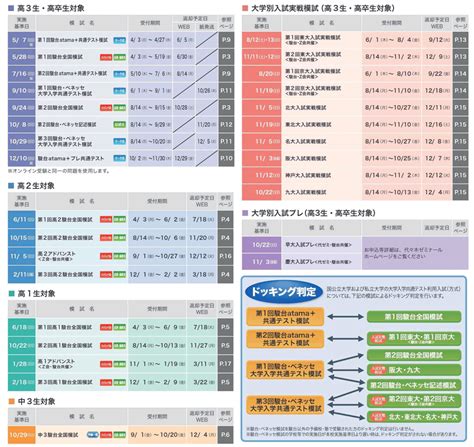Click the "P.17" page reference cell
The height and width of the screenshot is (447, 474).
coord(225,364)
